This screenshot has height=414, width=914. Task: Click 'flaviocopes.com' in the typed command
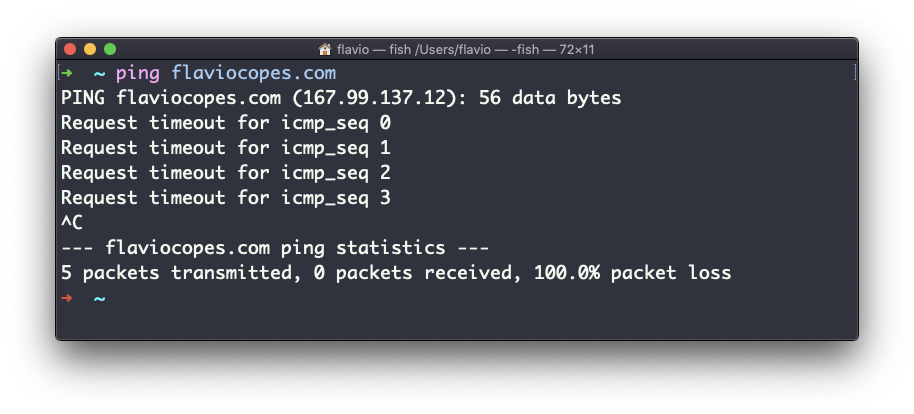(x=254, y=73)
